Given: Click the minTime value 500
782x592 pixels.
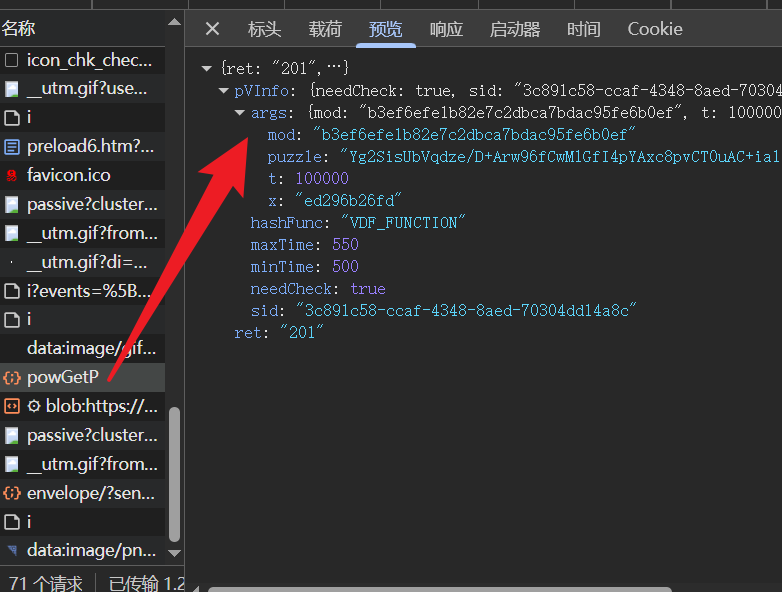Looking at the screenshot, I should click(x=345, y=266).
